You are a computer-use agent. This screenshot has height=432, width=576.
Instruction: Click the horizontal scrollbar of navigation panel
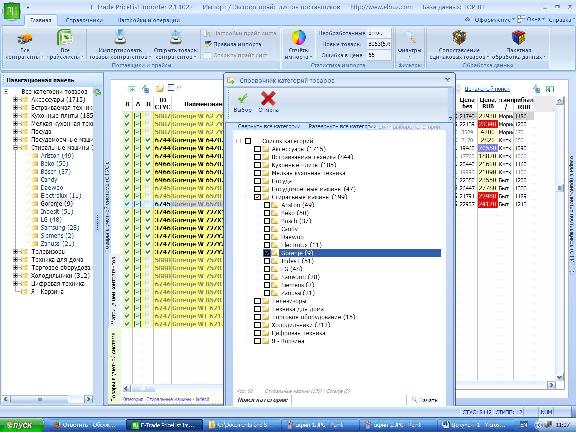pyautogui.click(x=47, y=399)
